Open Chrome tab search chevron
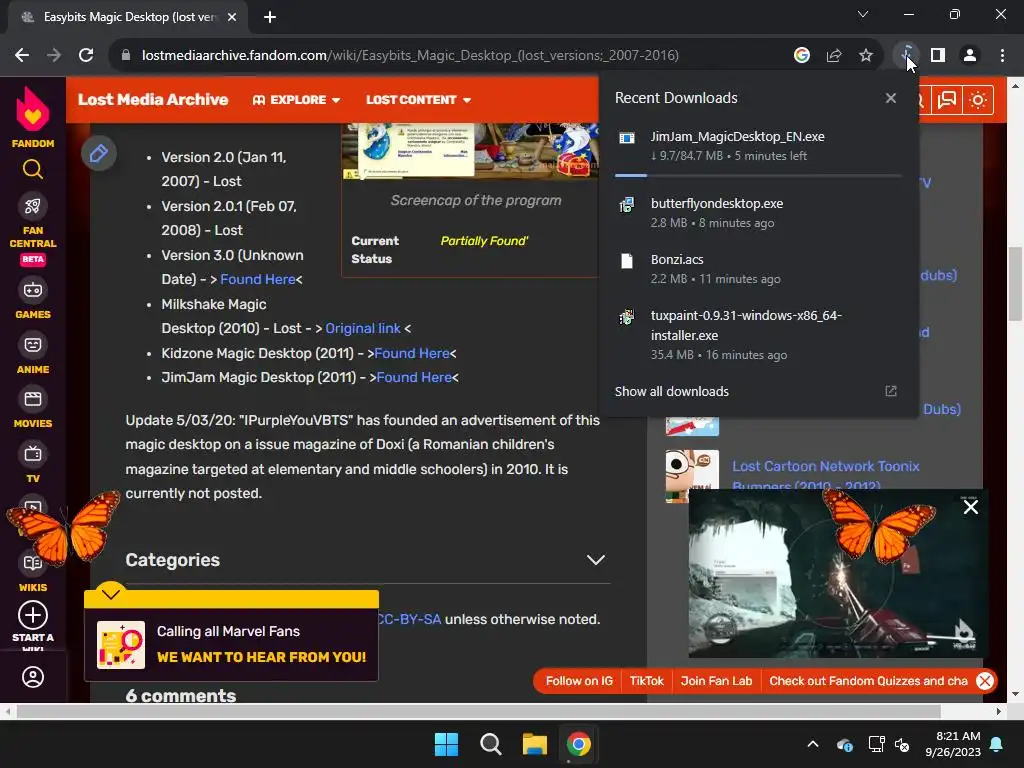This screenshot has width=1024, height=768. (x=863, y=14)
